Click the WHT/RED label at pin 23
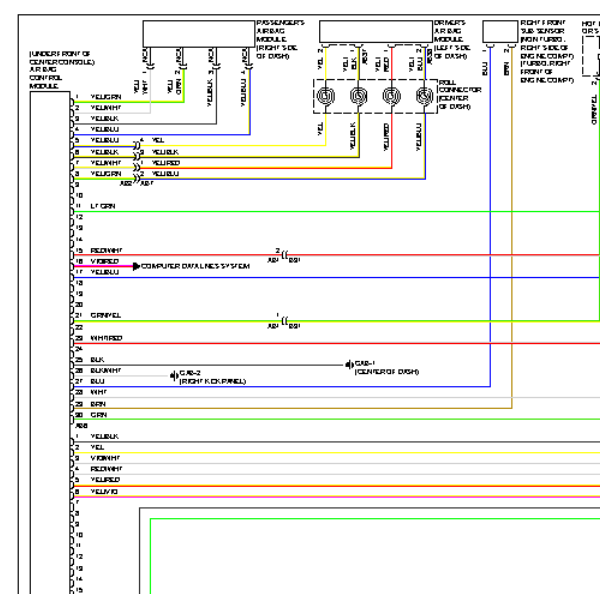Screen dimensions: 600x594 pos(106,338)
